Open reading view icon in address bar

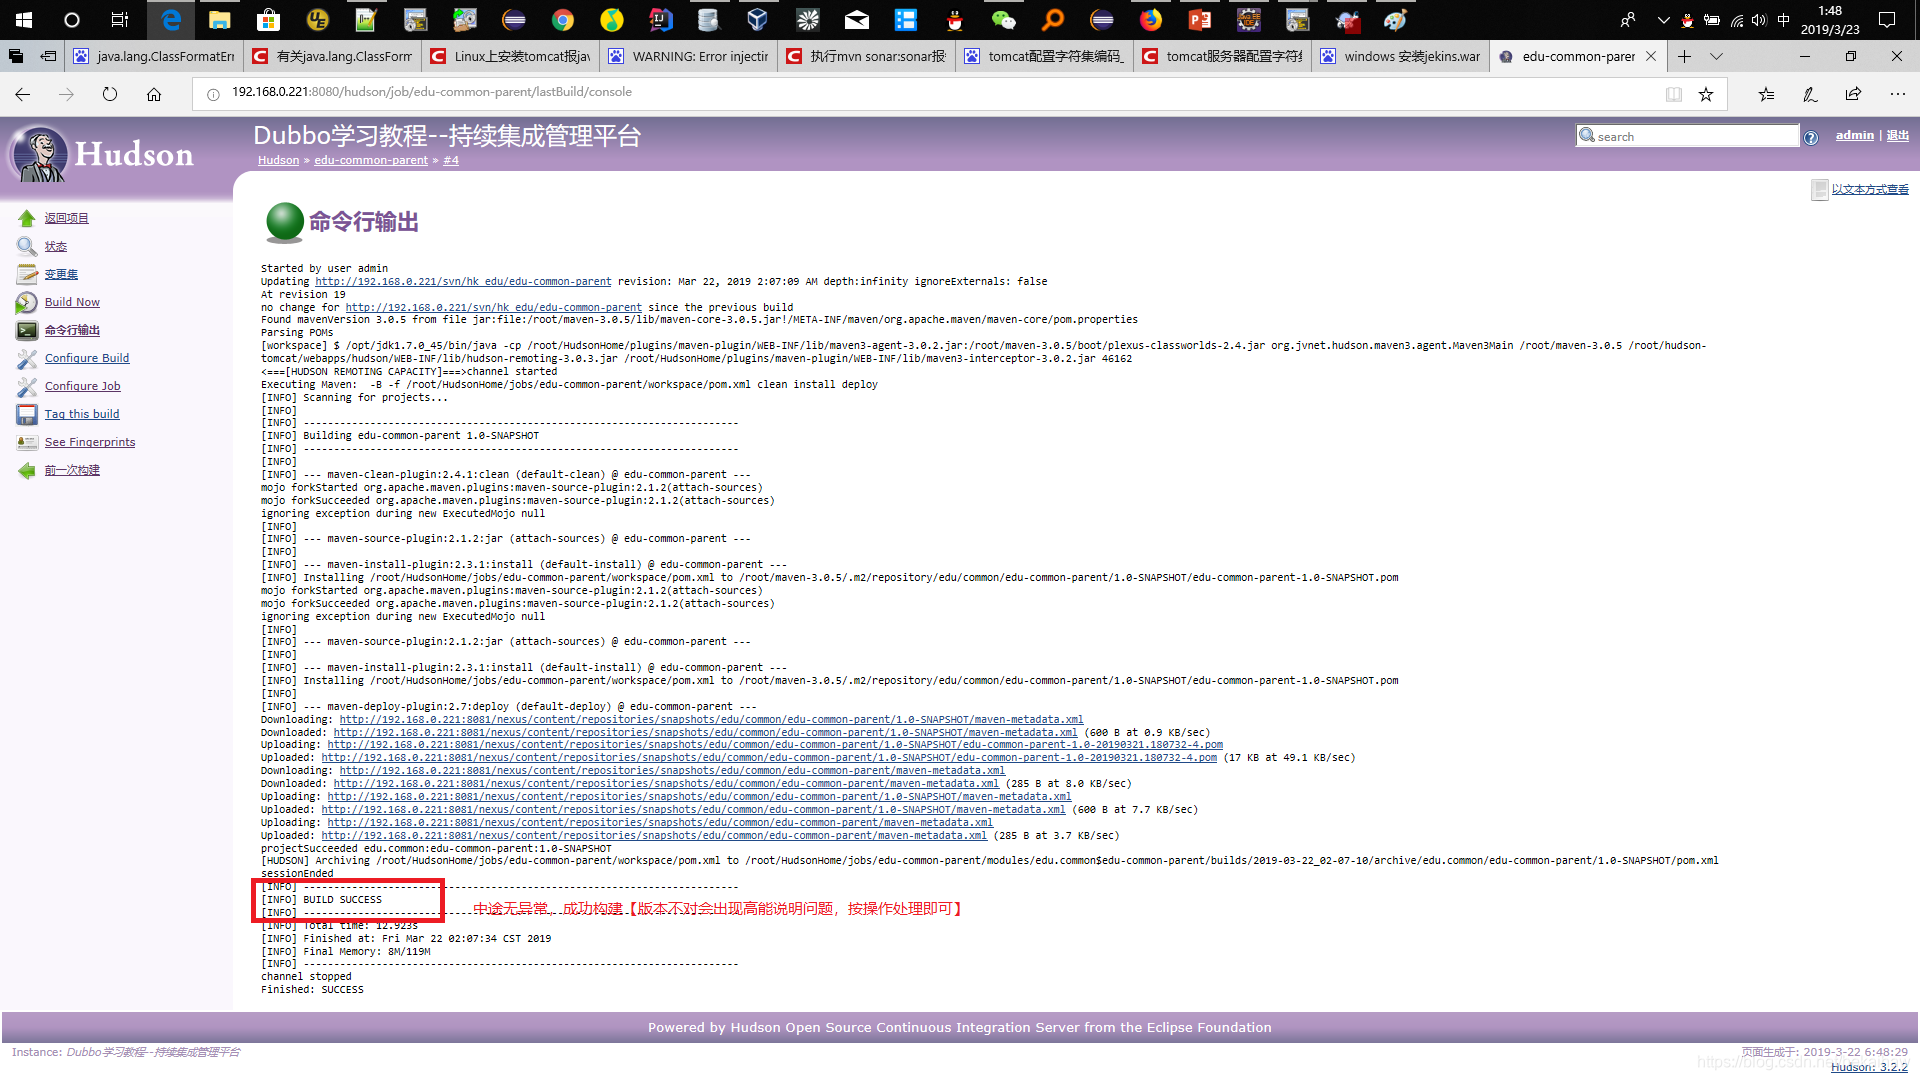click(x=1674, y=93)
